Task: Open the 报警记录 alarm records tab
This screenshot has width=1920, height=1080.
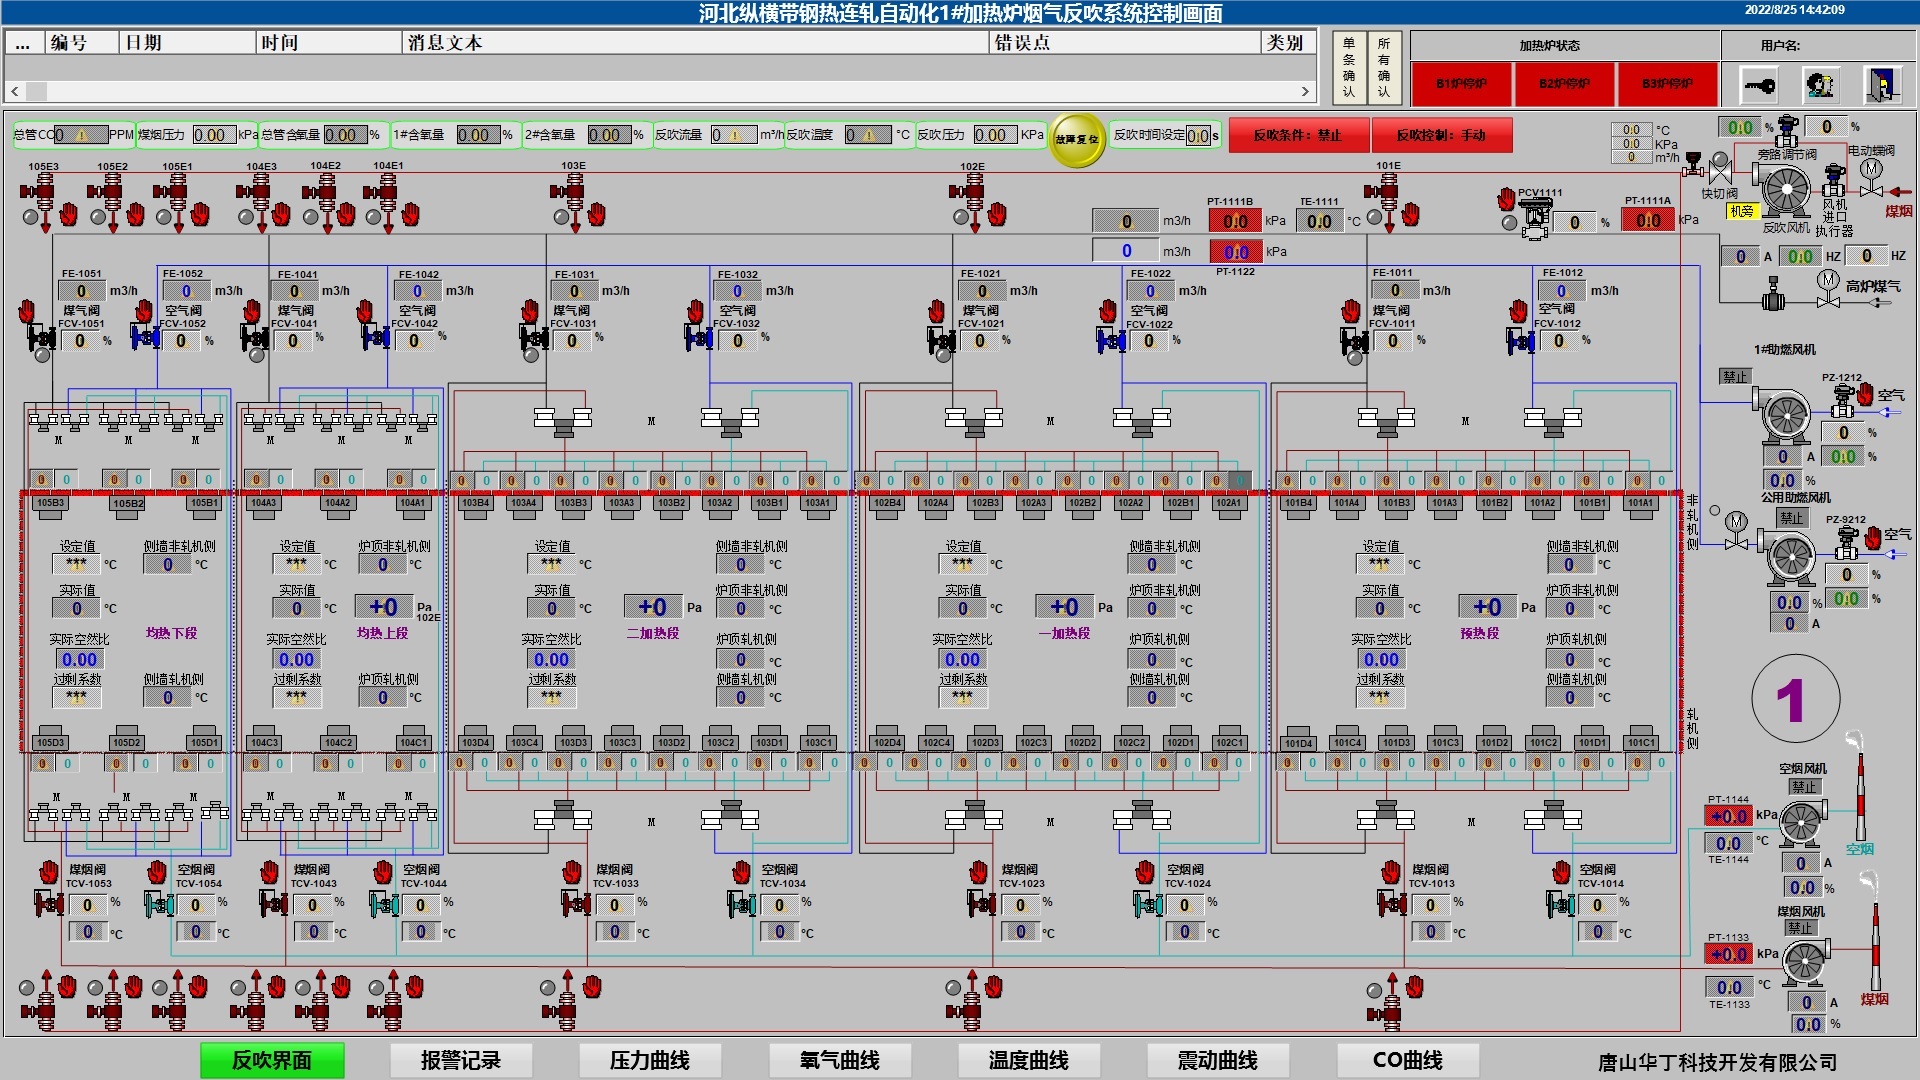Action: point(461,1060)
